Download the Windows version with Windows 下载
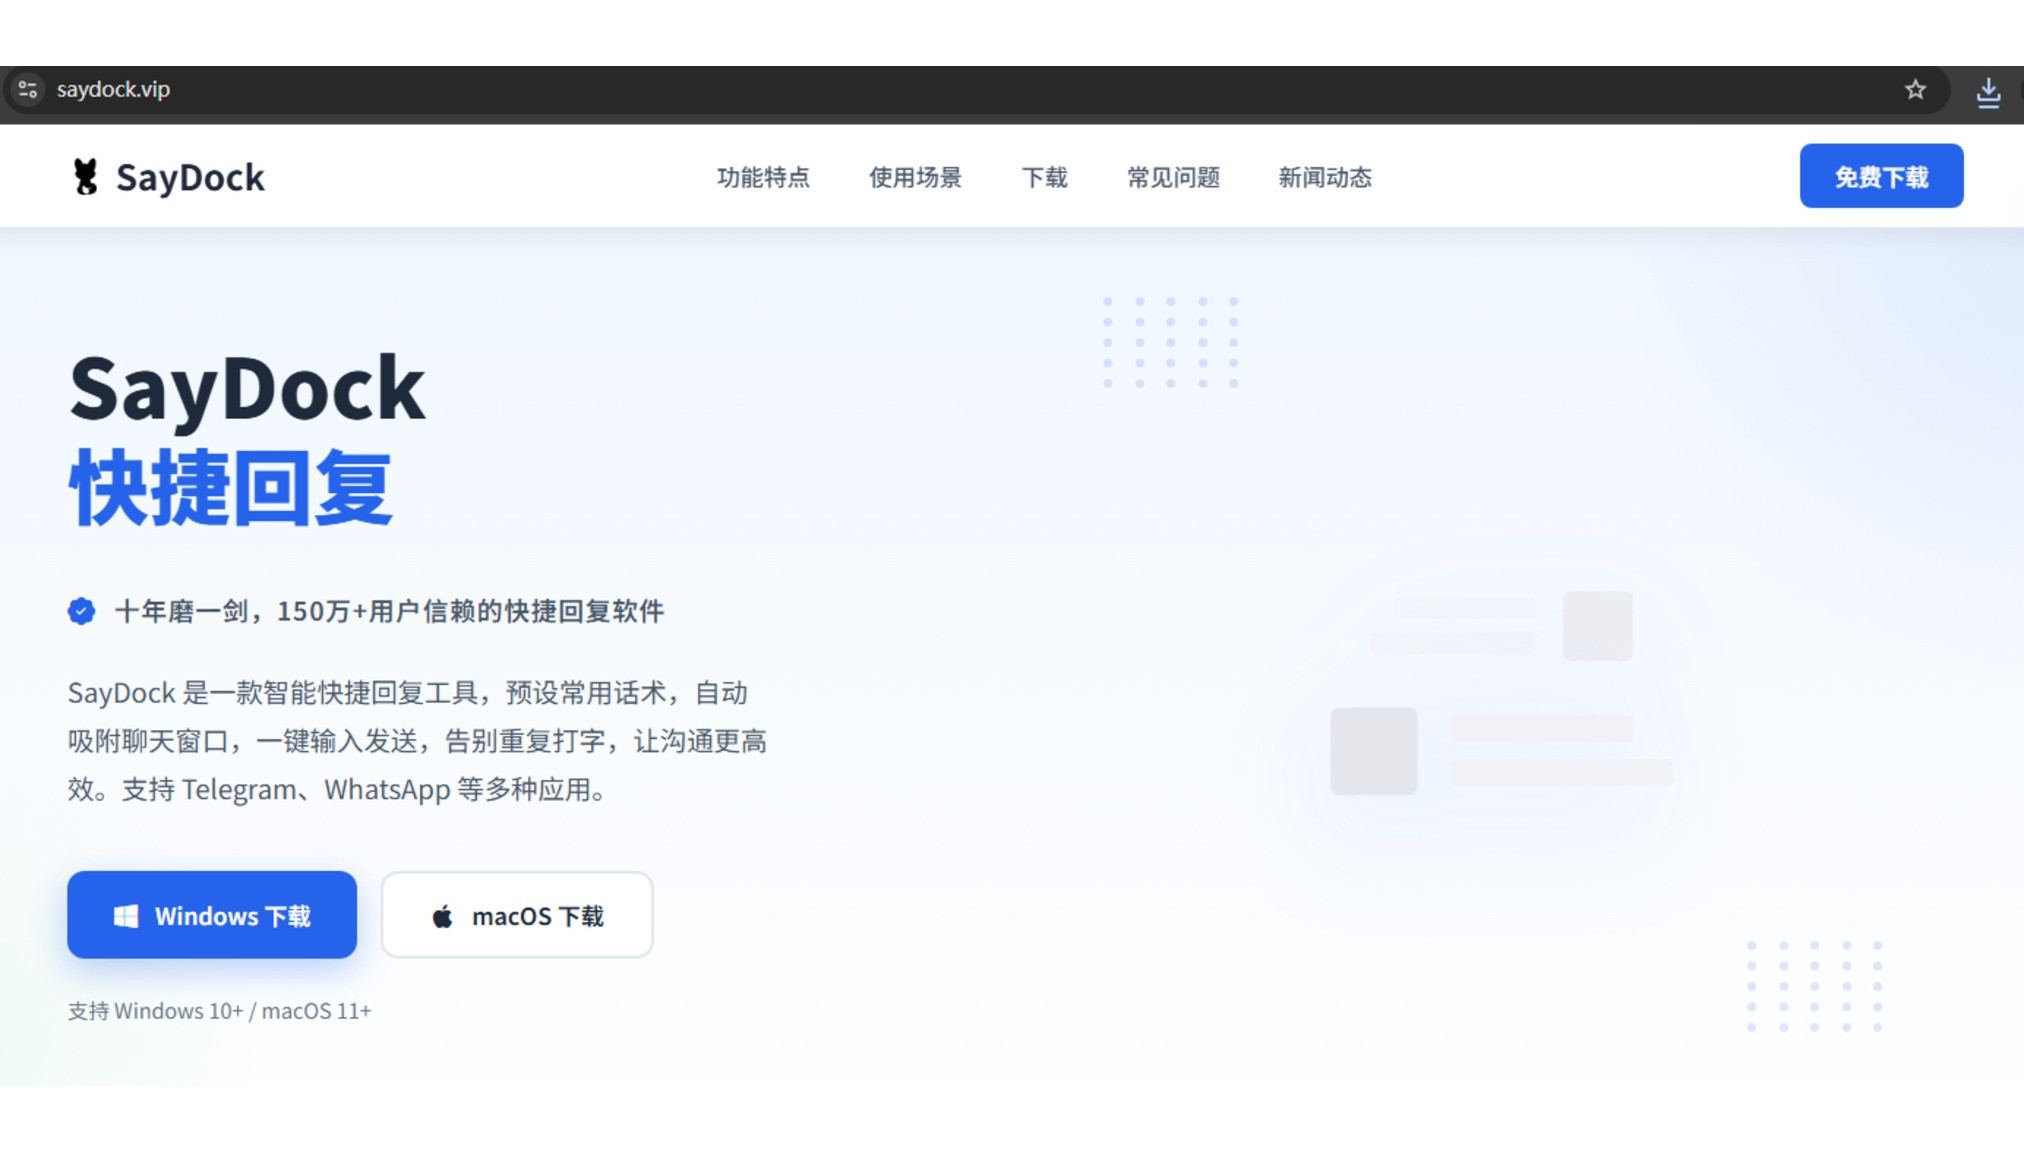The image size is (2024, 1152). [212, 915]
